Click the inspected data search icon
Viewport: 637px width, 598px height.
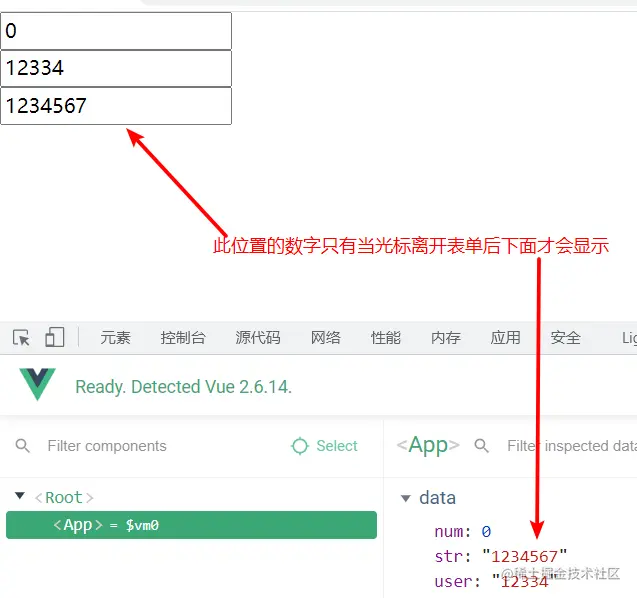click(x=481, y=446)
